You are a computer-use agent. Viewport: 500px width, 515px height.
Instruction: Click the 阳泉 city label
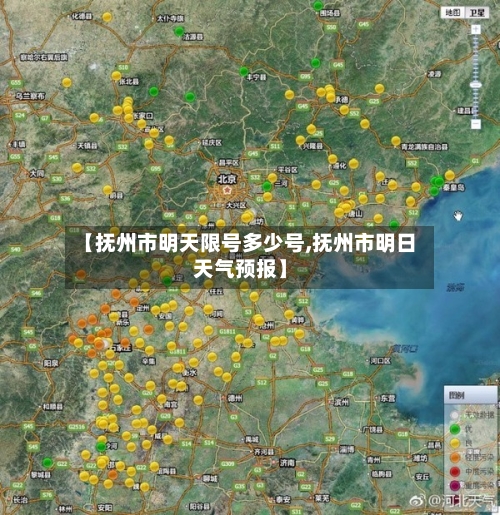pyautogui.click(x=51, y=363)
